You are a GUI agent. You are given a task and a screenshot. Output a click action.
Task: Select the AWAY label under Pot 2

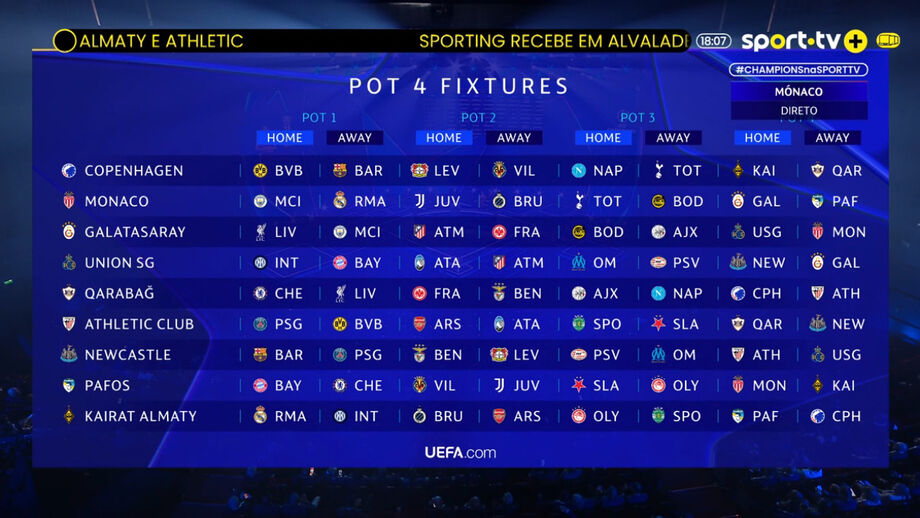514,138
